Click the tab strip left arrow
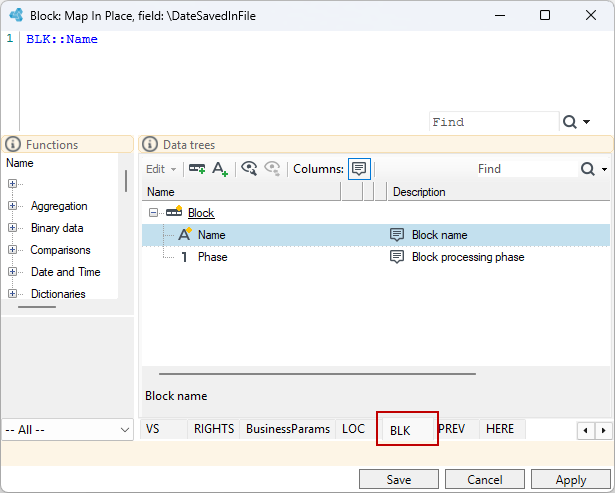 pos(586,431)
